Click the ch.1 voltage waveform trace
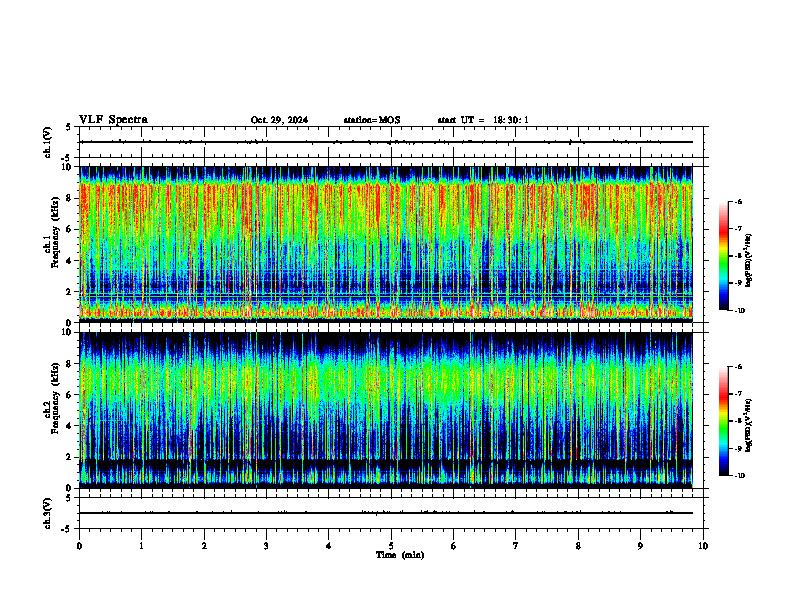 point(386,142)
